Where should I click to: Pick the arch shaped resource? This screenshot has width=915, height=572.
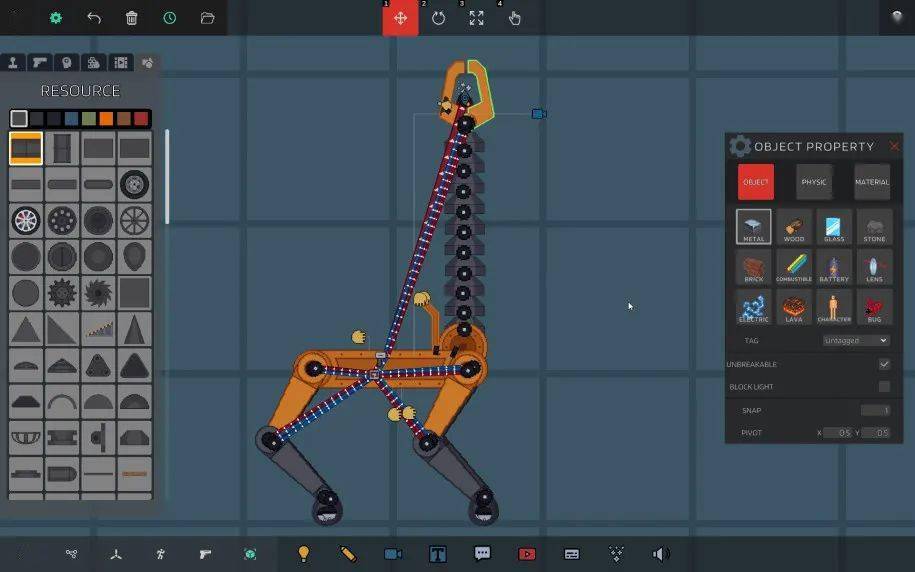62,402
